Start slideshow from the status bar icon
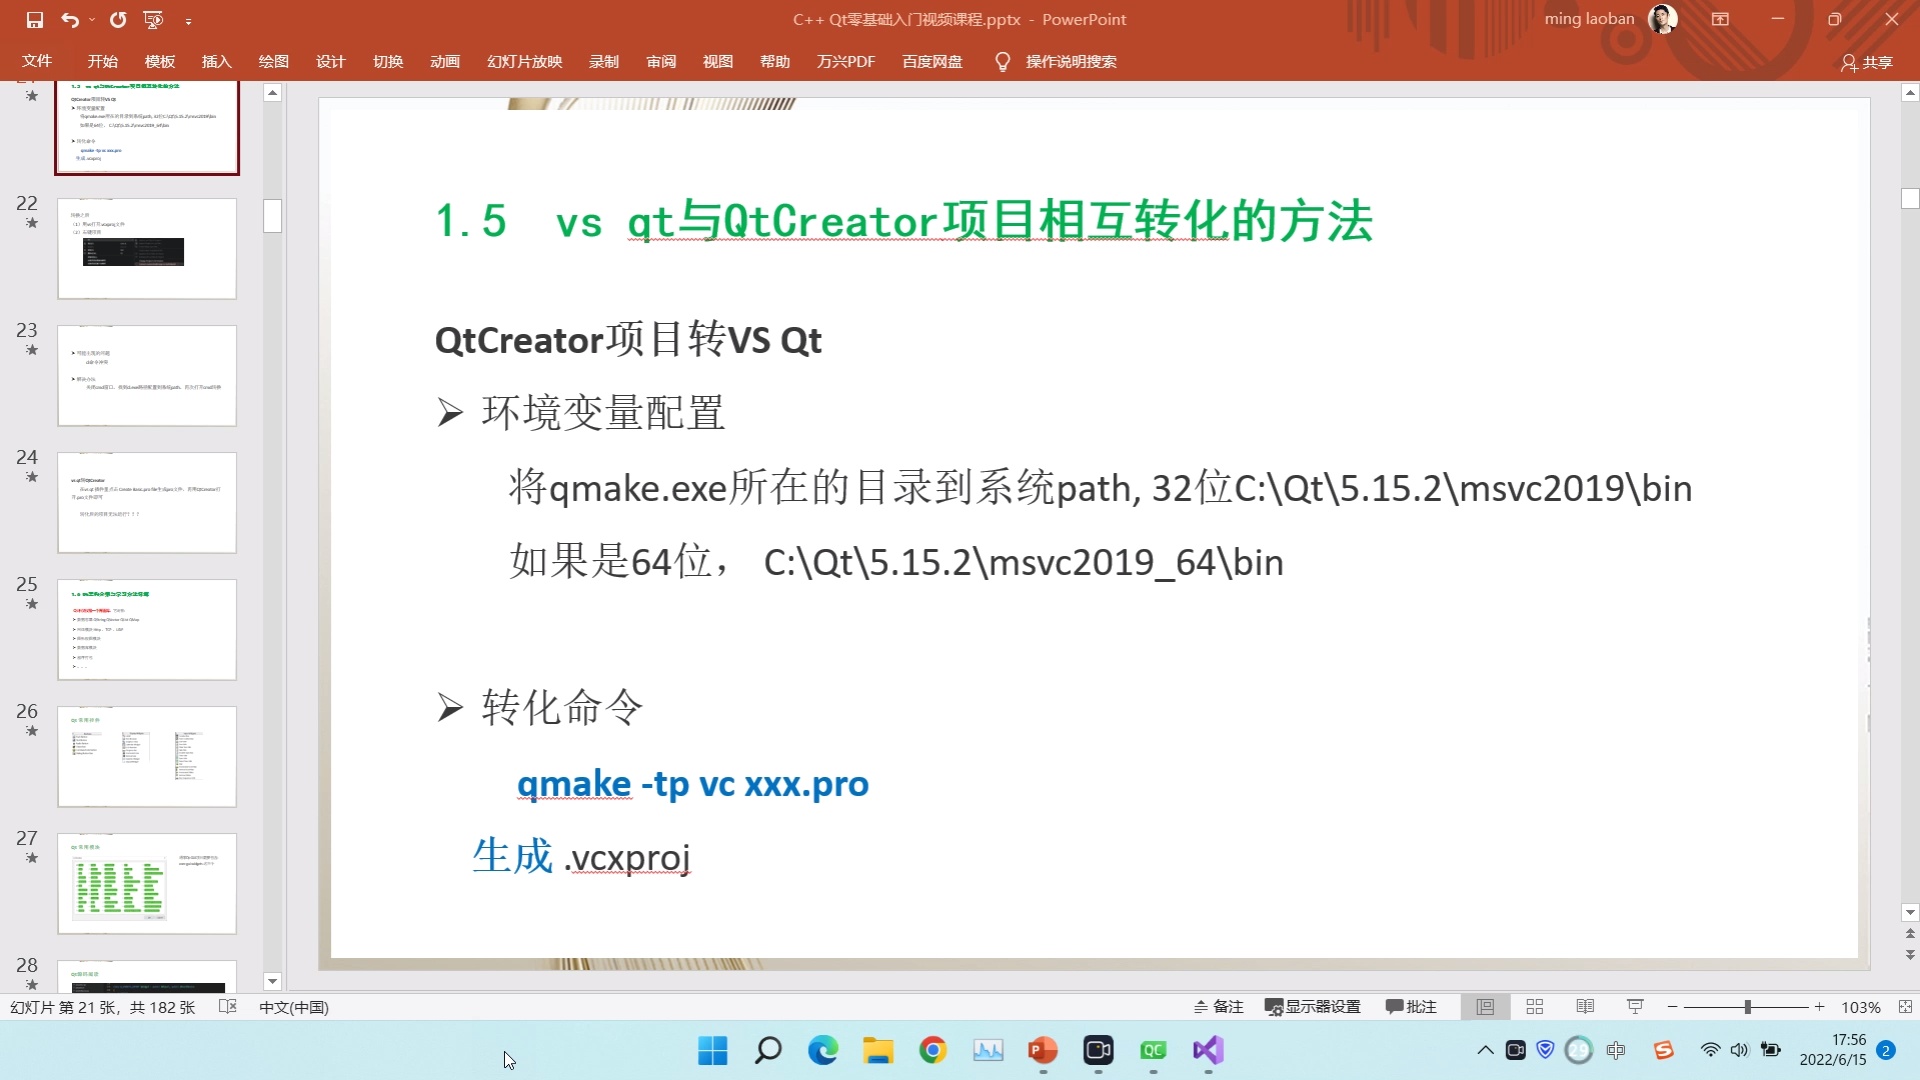This screenshot has height=1080, width=1920. (1634, 1007)
